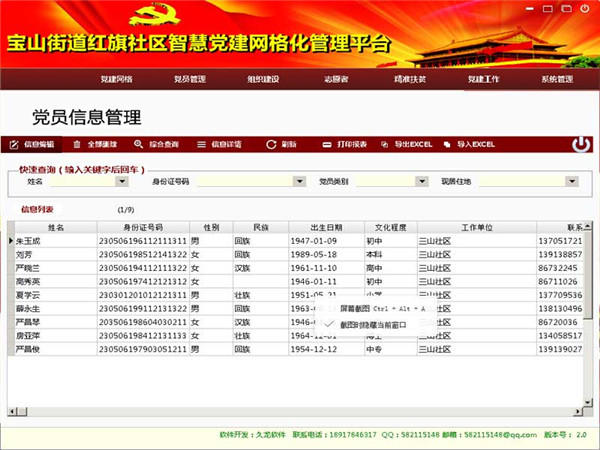This screenshot has height=450, width=600.
Task: Click the horizontal scroll-right arrow
Action: pos(578,412)
